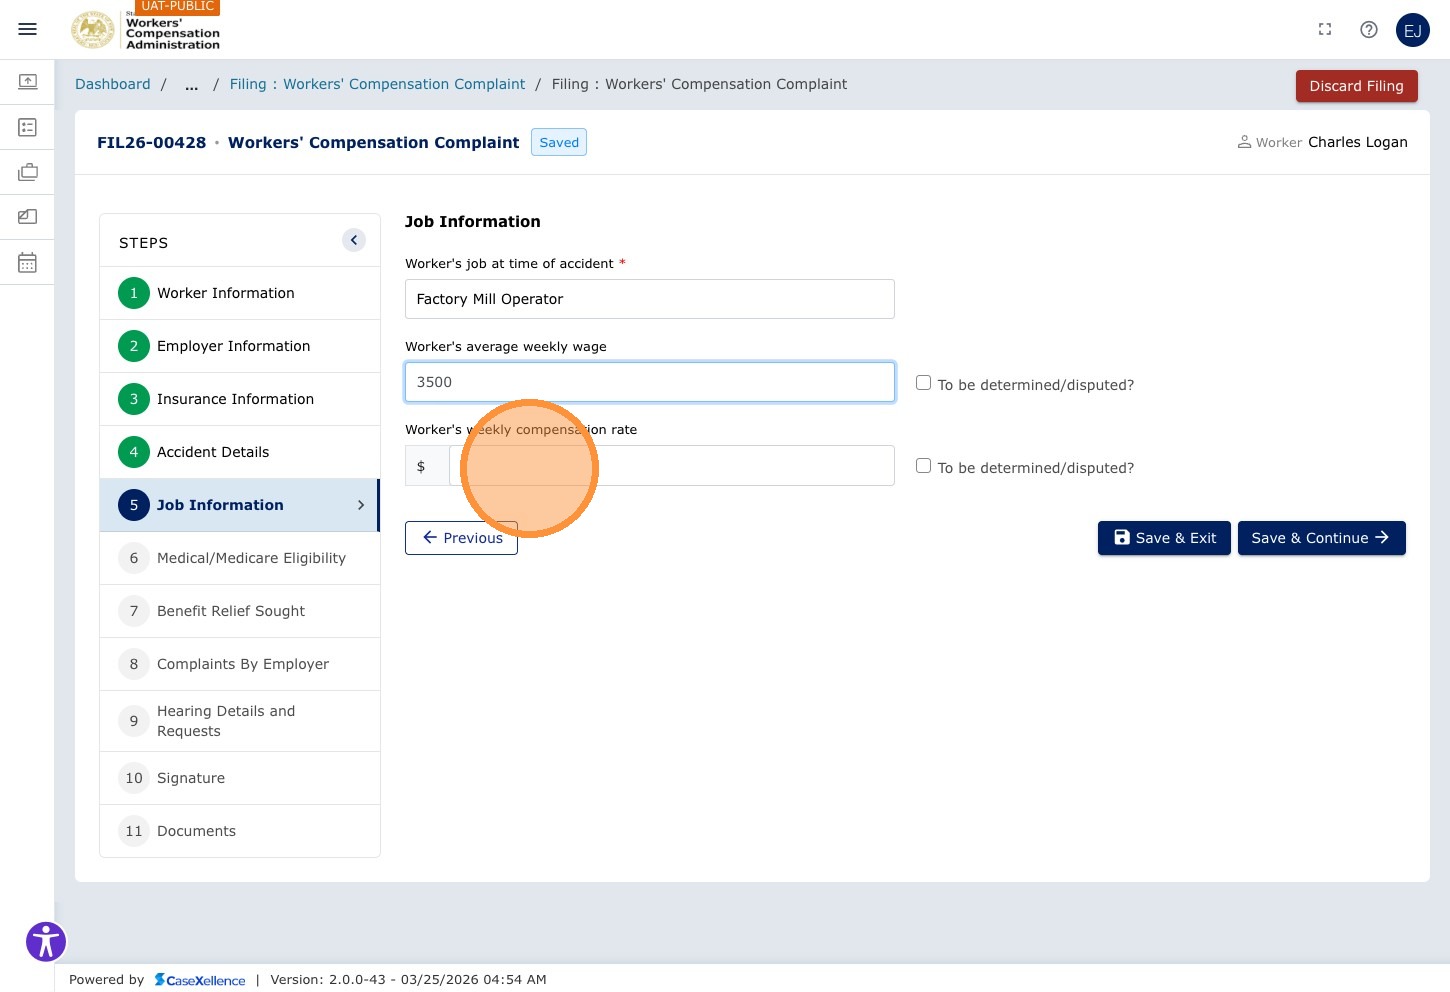1450x992 pixels.
Task: Open Benefit Relief Sought step
Action: 240,611
